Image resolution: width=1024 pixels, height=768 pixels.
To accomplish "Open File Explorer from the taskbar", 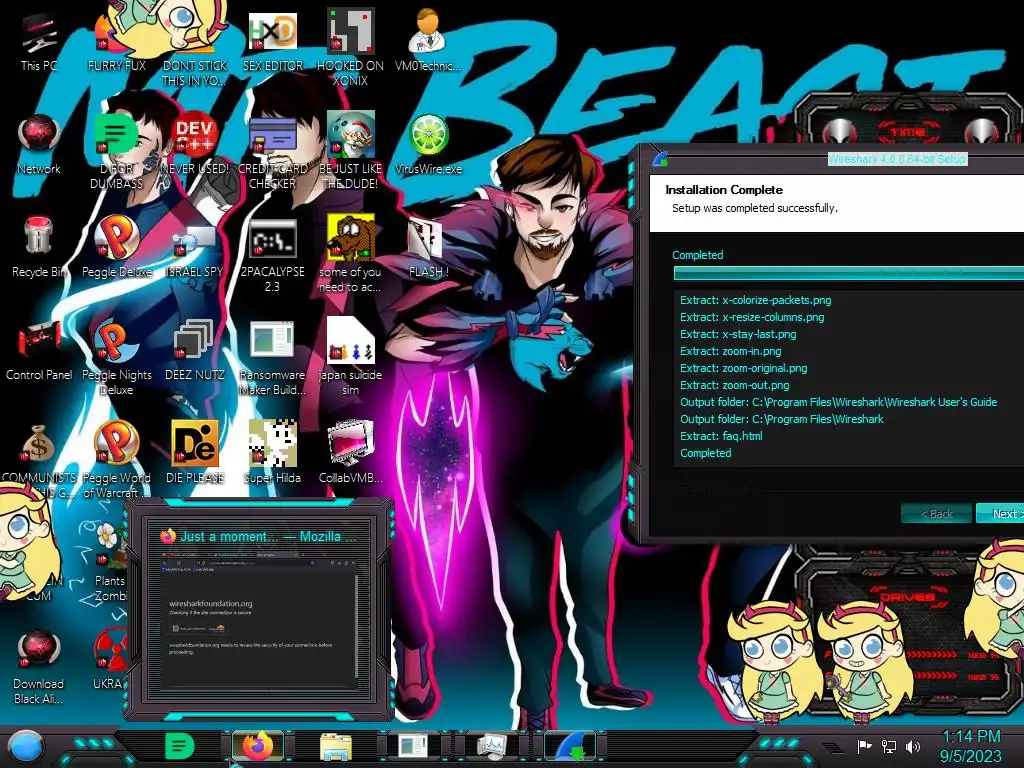I will (x=336, y=747).
